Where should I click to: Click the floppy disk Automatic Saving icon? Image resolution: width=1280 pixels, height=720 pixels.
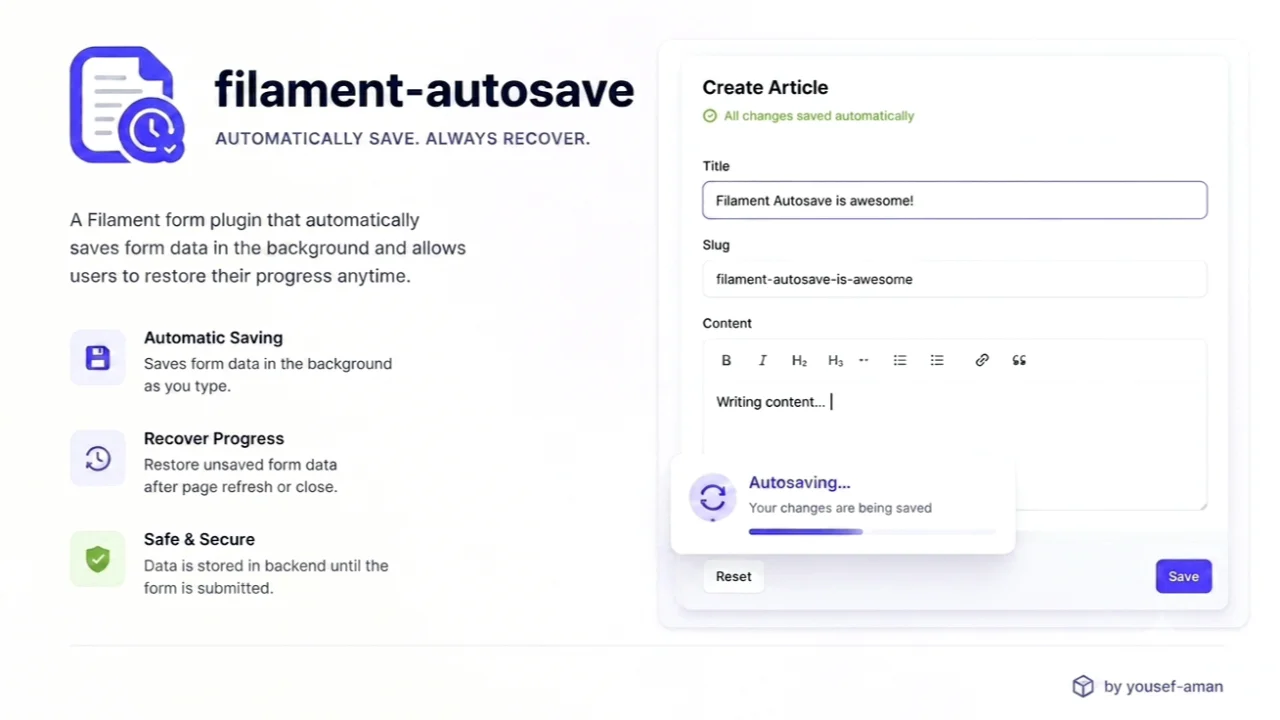(x=97, y=358)
